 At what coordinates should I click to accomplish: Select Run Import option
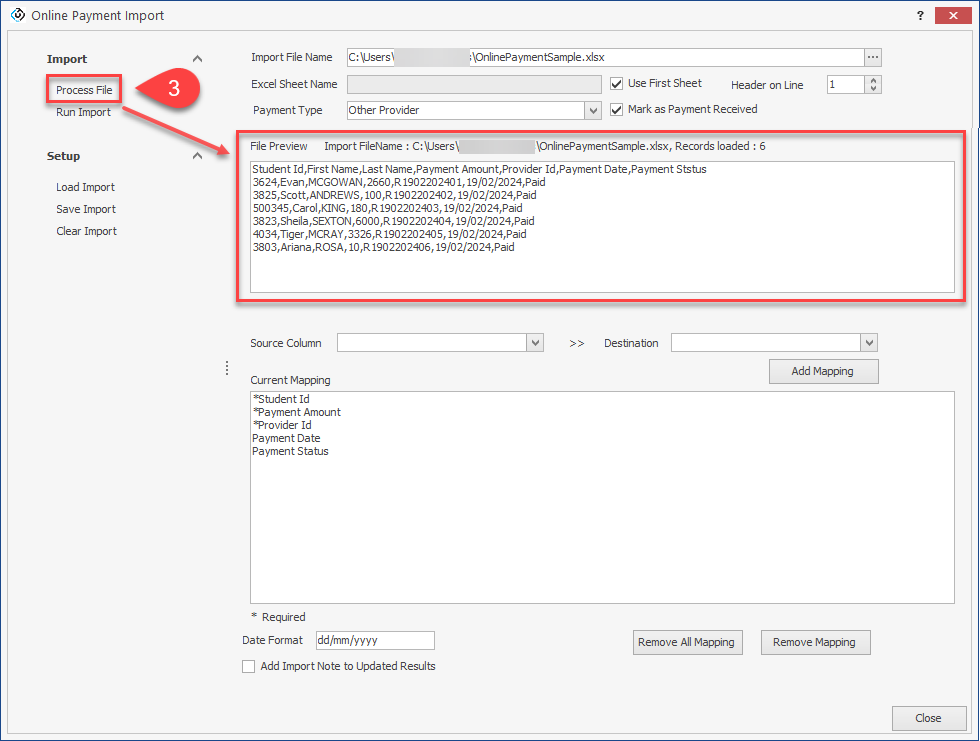[x=83, y=112]
